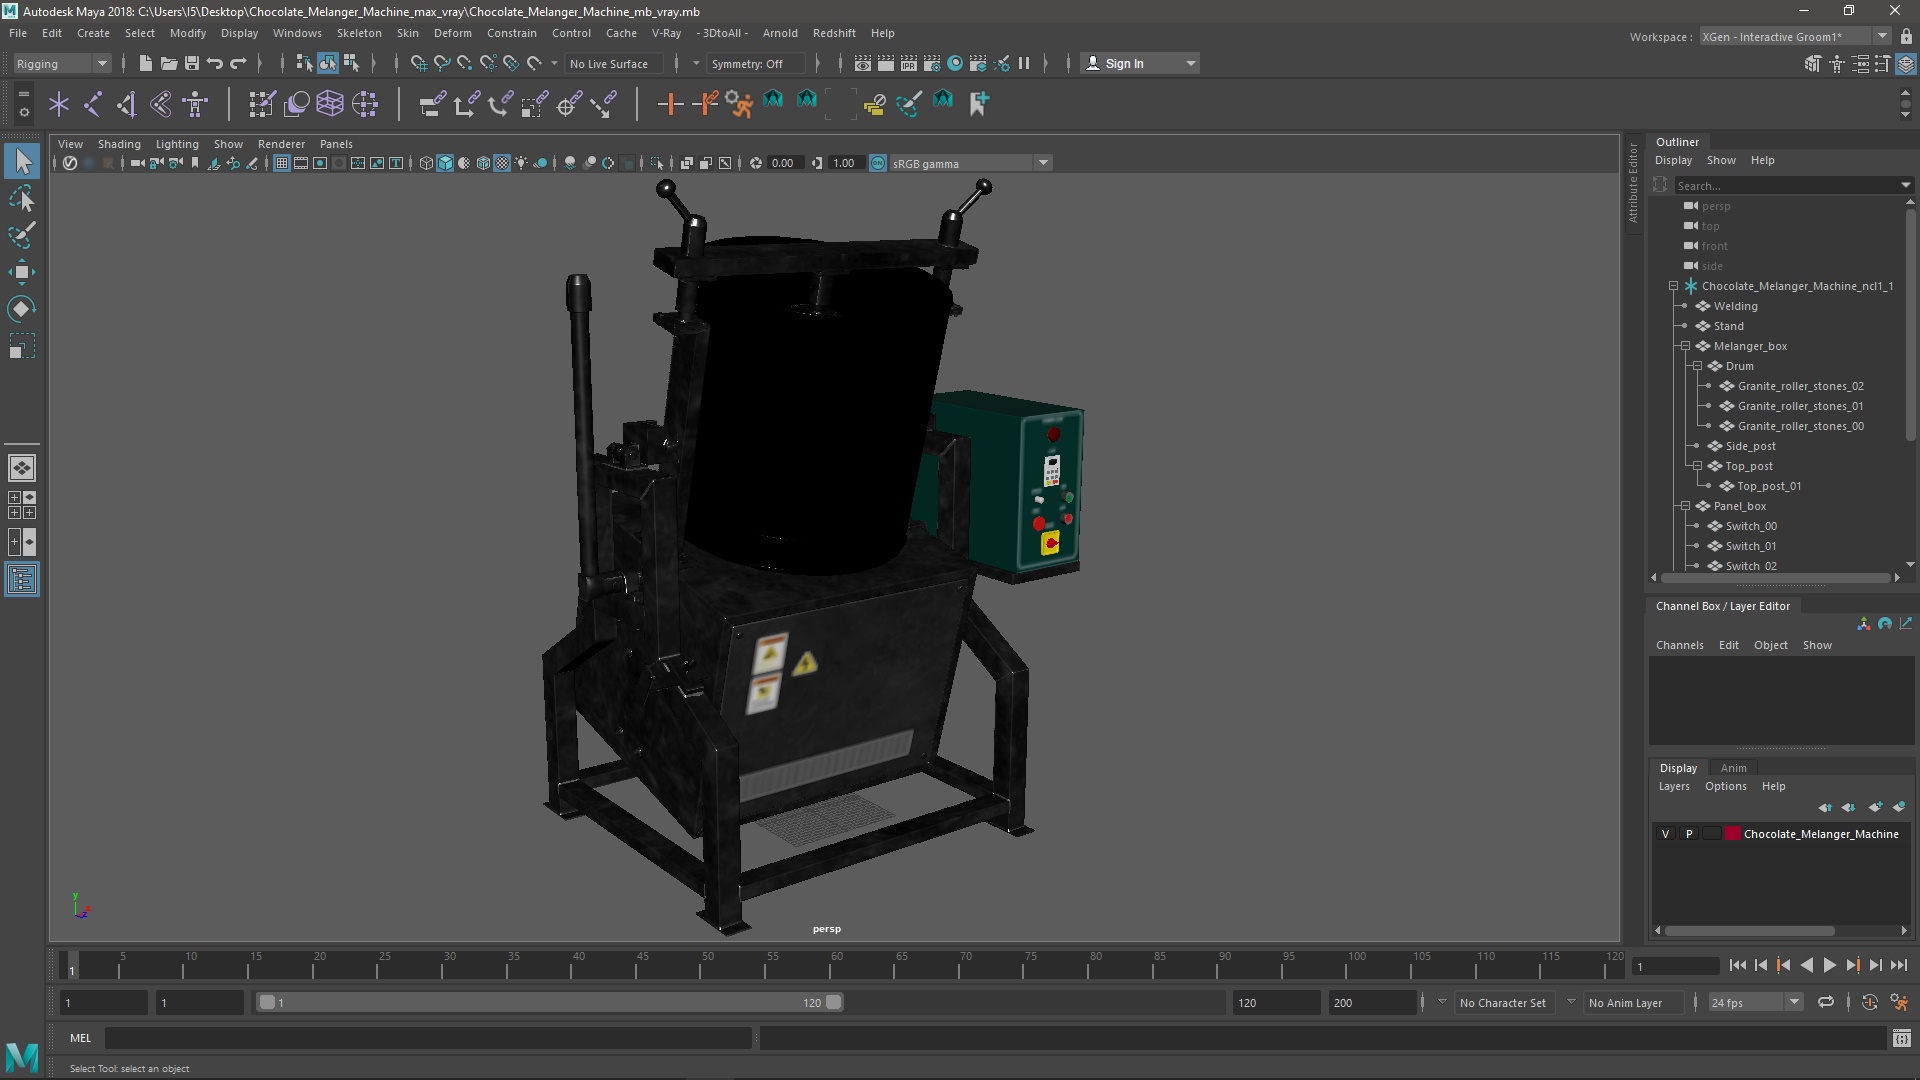
Task: Click the Set Key plus icon on shelf
Action: pyautogui.click(x=670, y=104)
